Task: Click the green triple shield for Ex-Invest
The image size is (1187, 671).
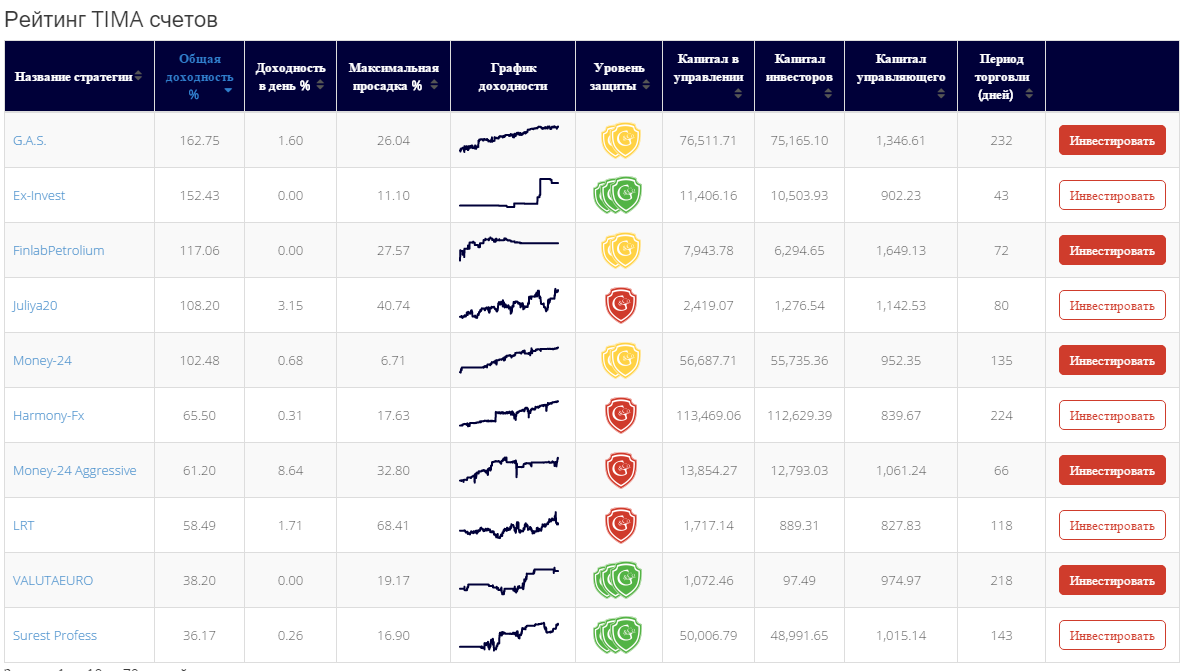Action: coord(618,196)
